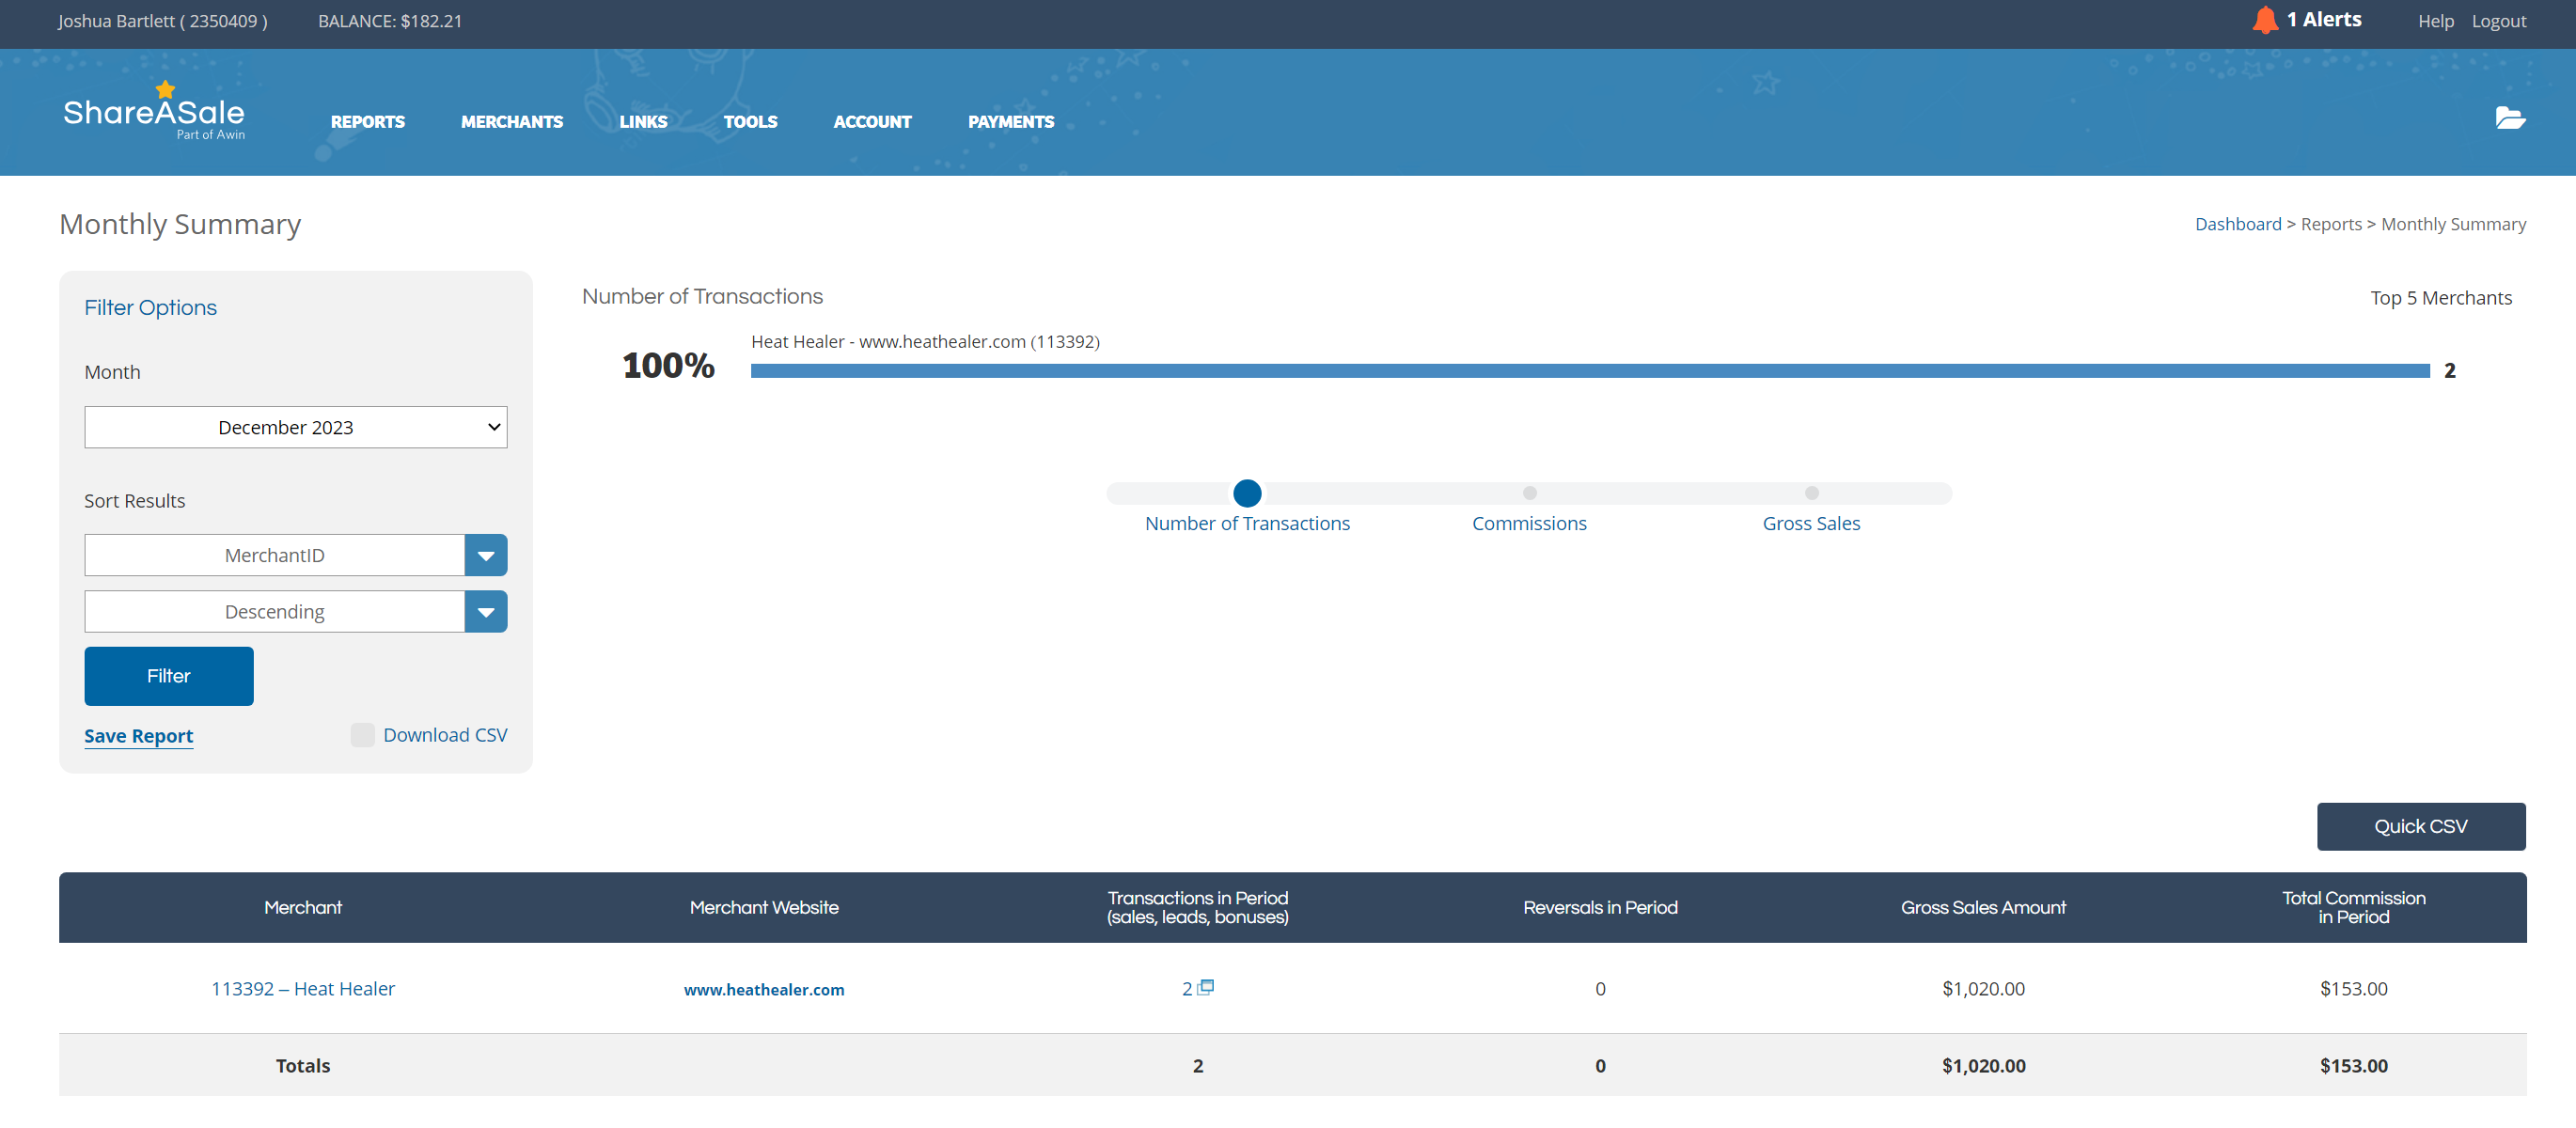2576x1128 pixels.
Task: Open the 113392 – Heat Healer merchant link
Action: [x=303, y=988]
